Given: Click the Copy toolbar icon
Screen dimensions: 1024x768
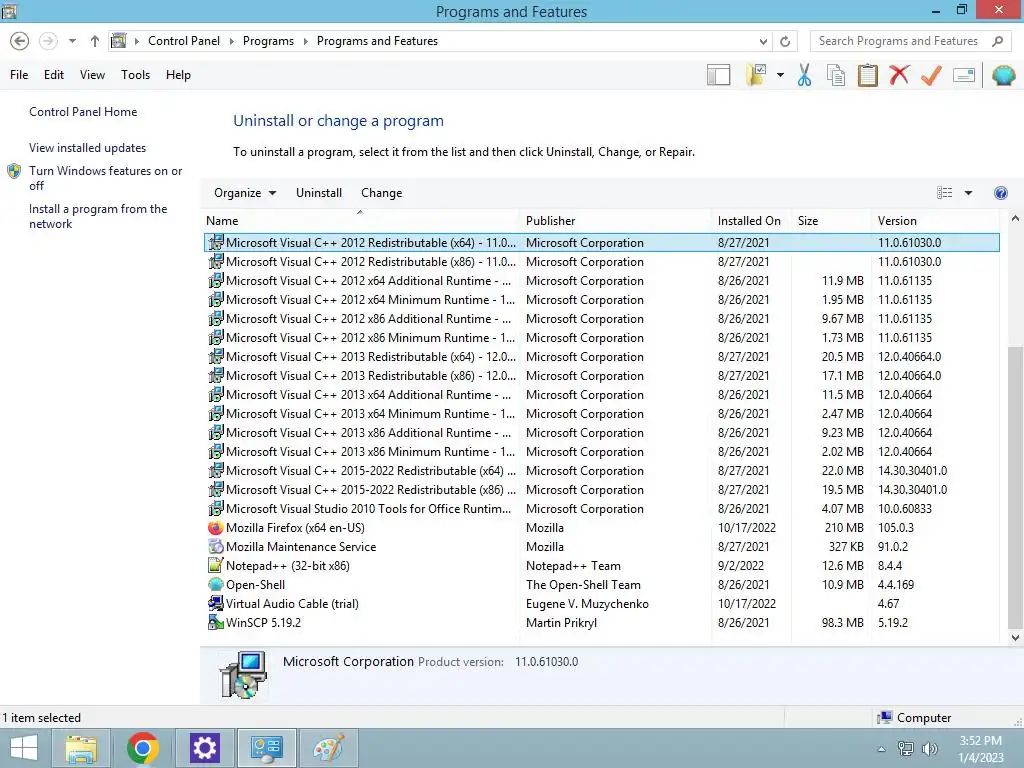Looking at the screenshot, I should coord(836,75).
